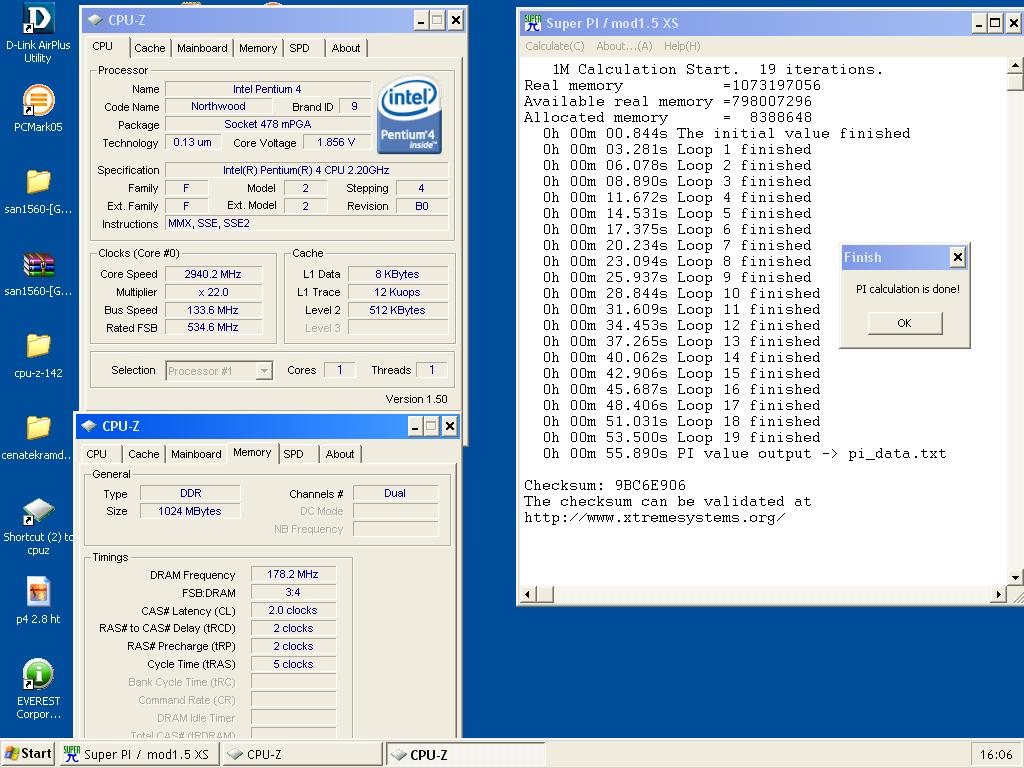
Task: Switch to About tab in lower CPU-Z window
Action: [340, 454]
